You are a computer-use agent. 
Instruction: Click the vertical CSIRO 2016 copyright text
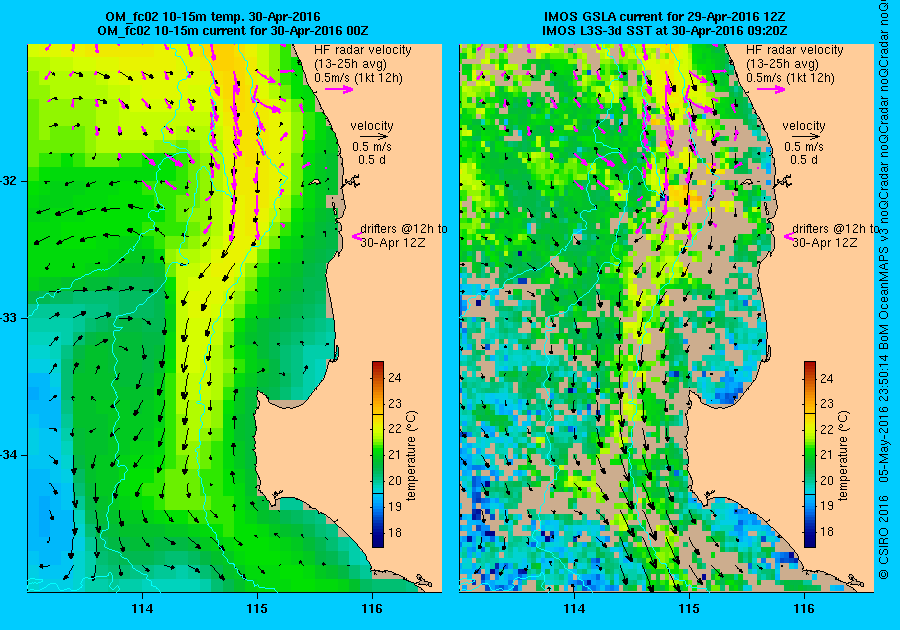tap(885, 289)
